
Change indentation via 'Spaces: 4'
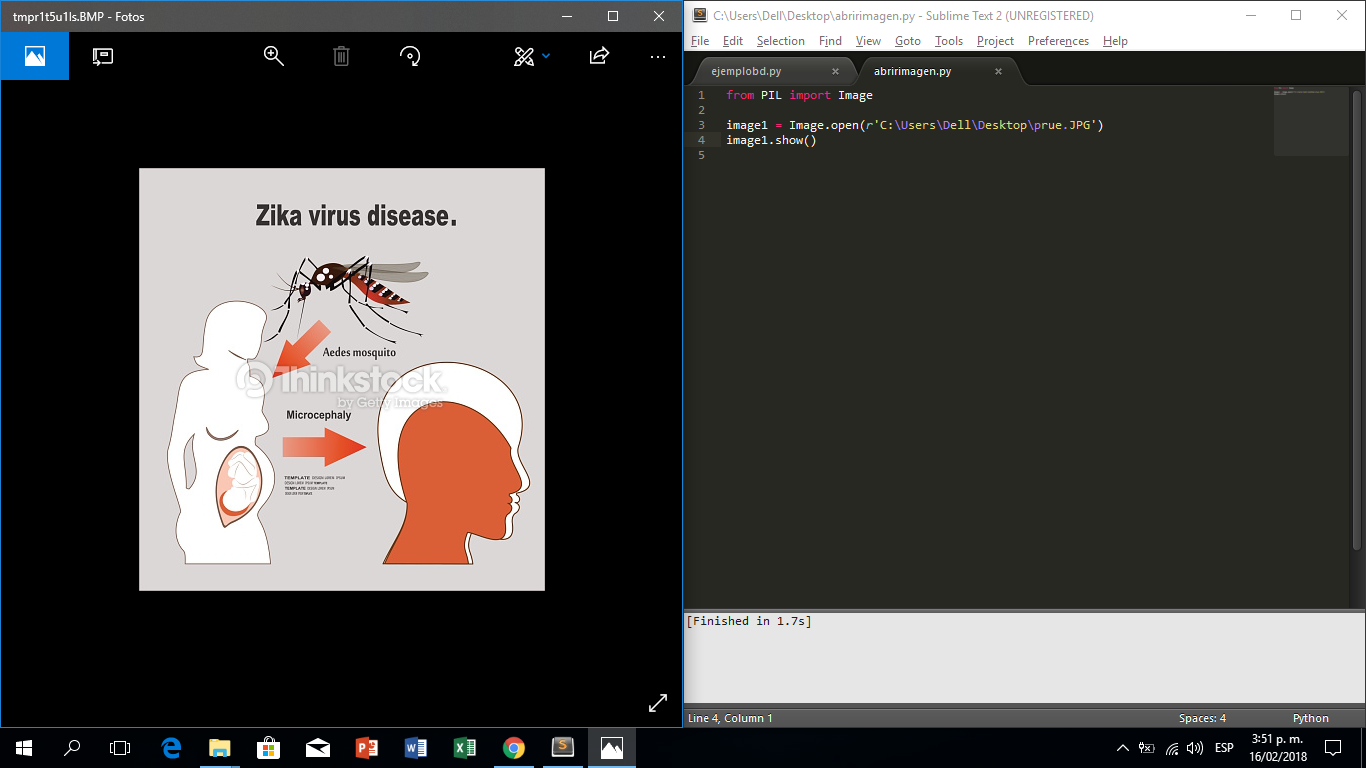pyautogui.click(x=1202, y=718)
